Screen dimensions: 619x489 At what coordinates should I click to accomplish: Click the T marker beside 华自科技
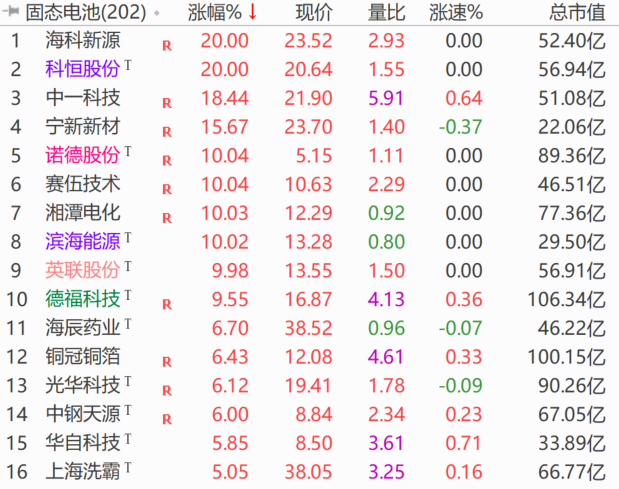128,438
